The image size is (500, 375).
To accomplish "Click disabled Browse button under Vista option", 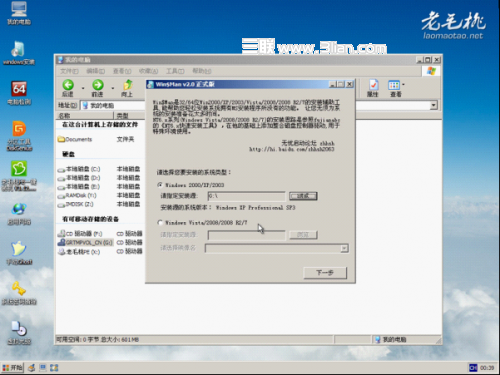I will coord(303,235).
